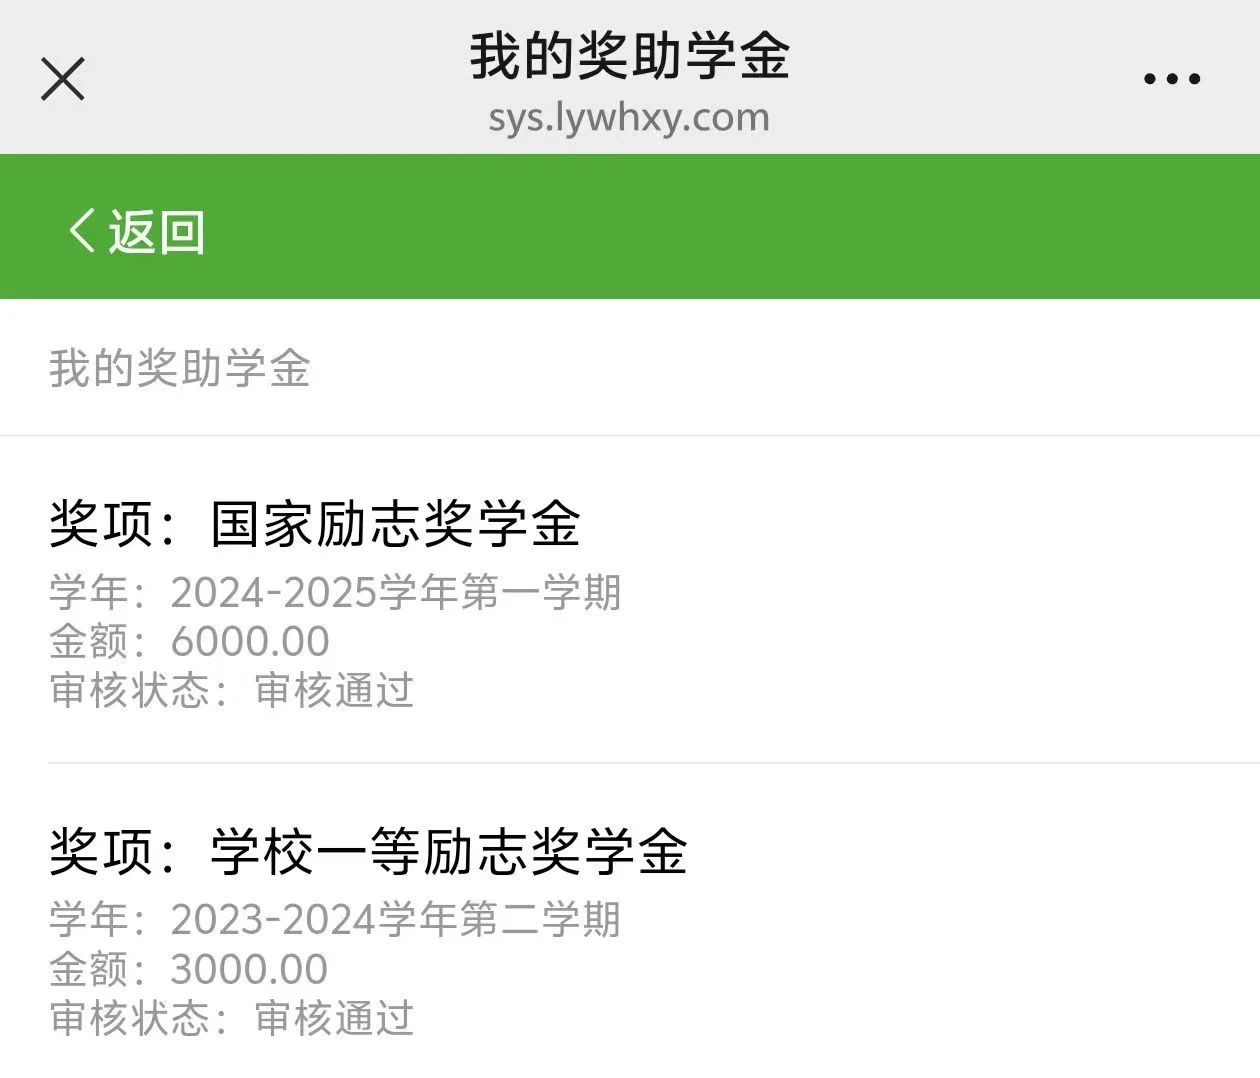Tap the 奖项 label of first entry

pyautogui.click(x=101, y=523)
